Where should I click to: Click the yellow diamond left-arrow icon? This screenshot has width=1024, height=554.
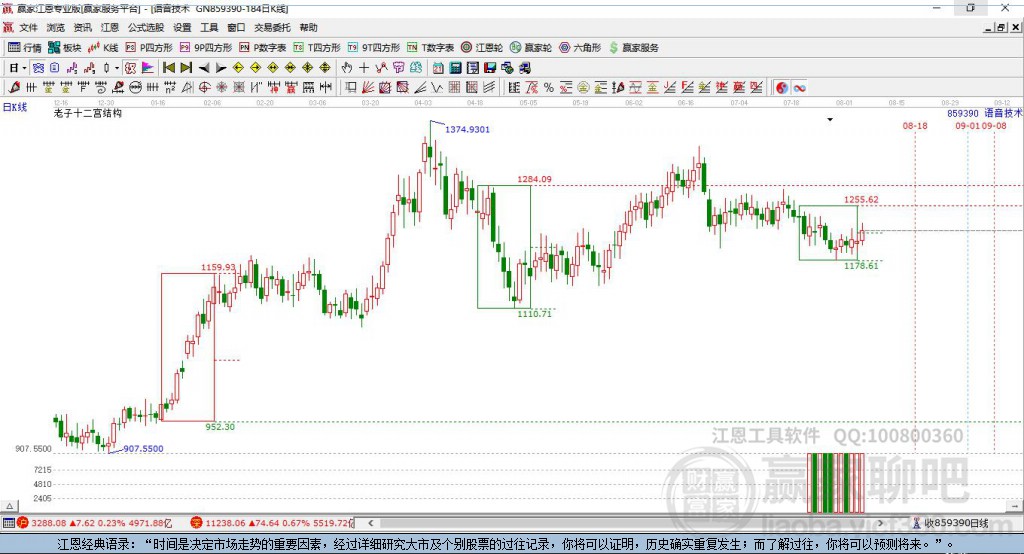point(238,68)
